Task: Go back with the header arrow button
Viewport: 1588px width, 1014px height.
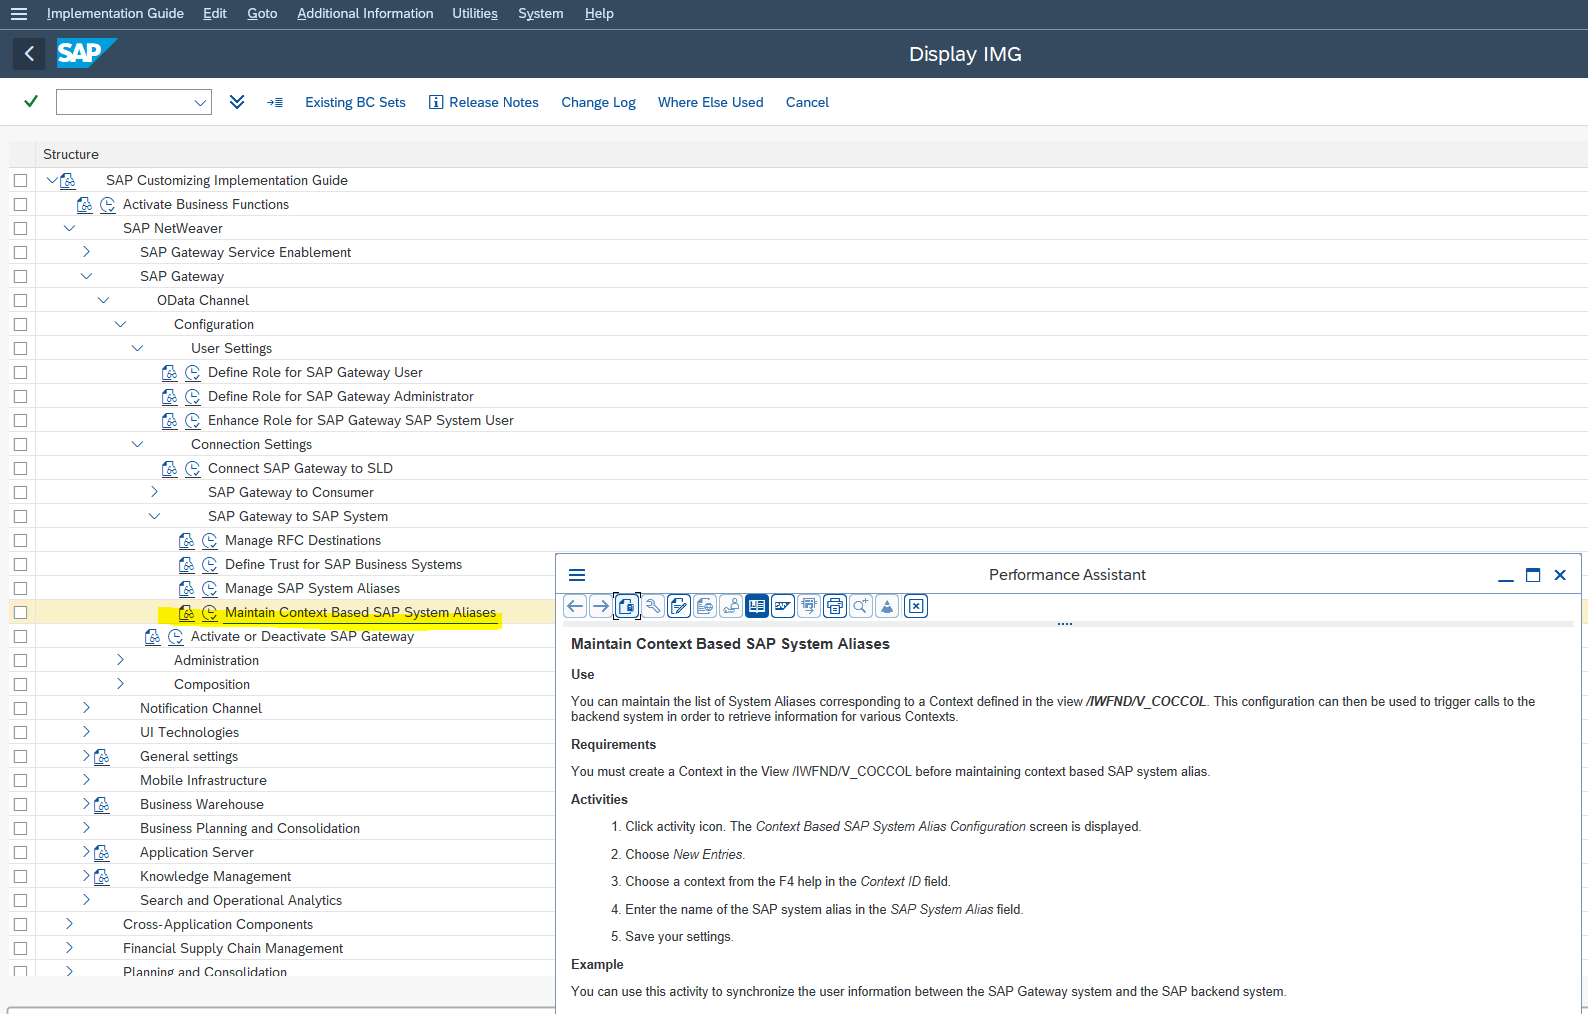Action: click(29, 54)
